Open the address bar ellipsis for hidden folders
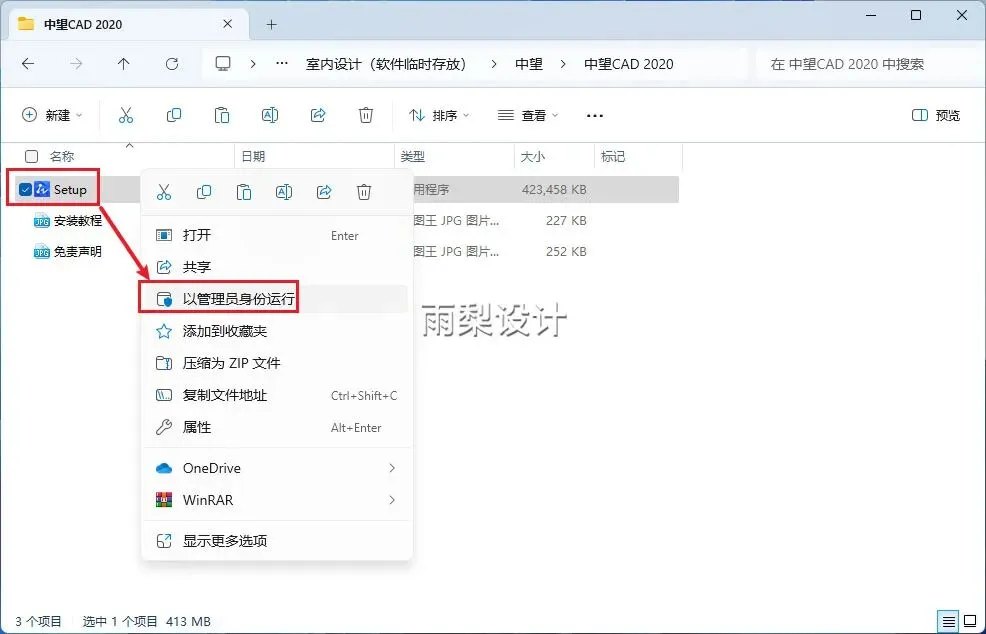Viewport: 986px width, 634px height. (282, 64)
